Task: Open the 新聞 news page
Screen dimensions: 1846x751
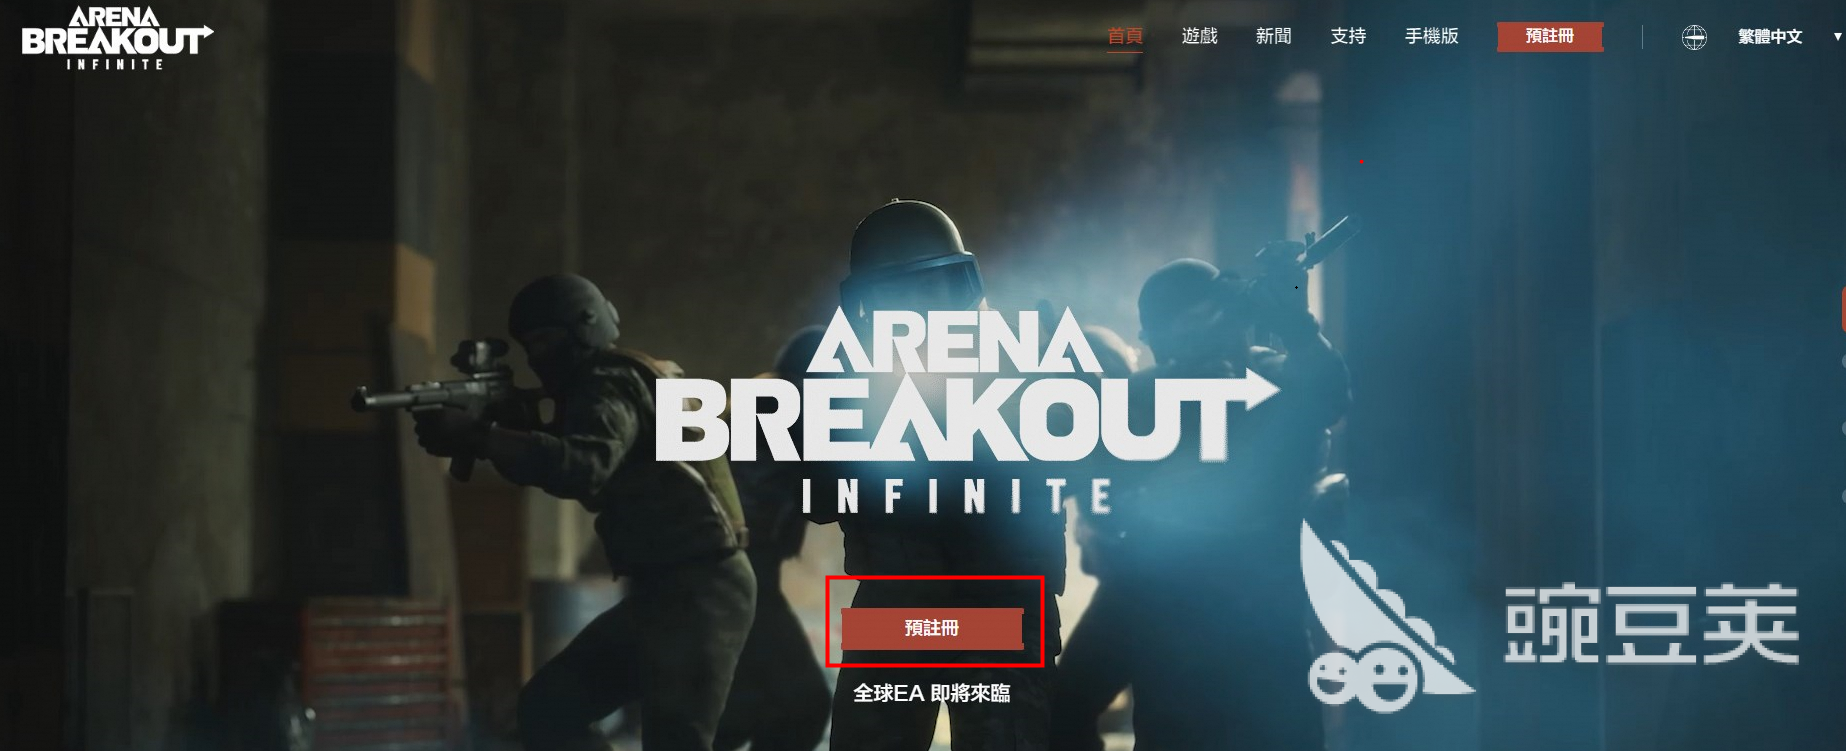Action: click(x=1273, y=36)
